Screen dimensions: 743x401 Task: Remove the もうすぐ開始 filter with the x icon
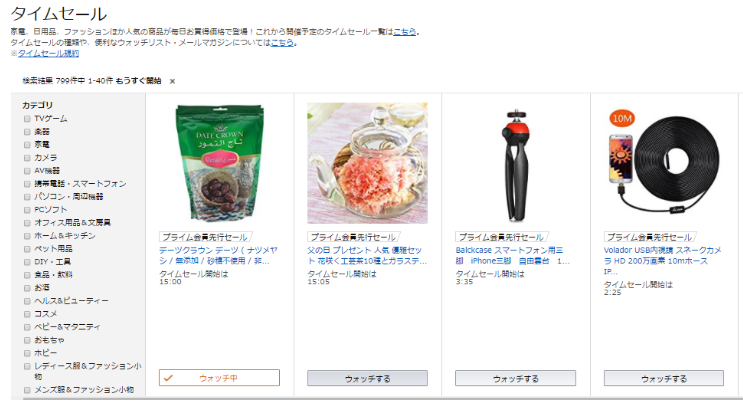pyautogui.click(x=172, y=81)
